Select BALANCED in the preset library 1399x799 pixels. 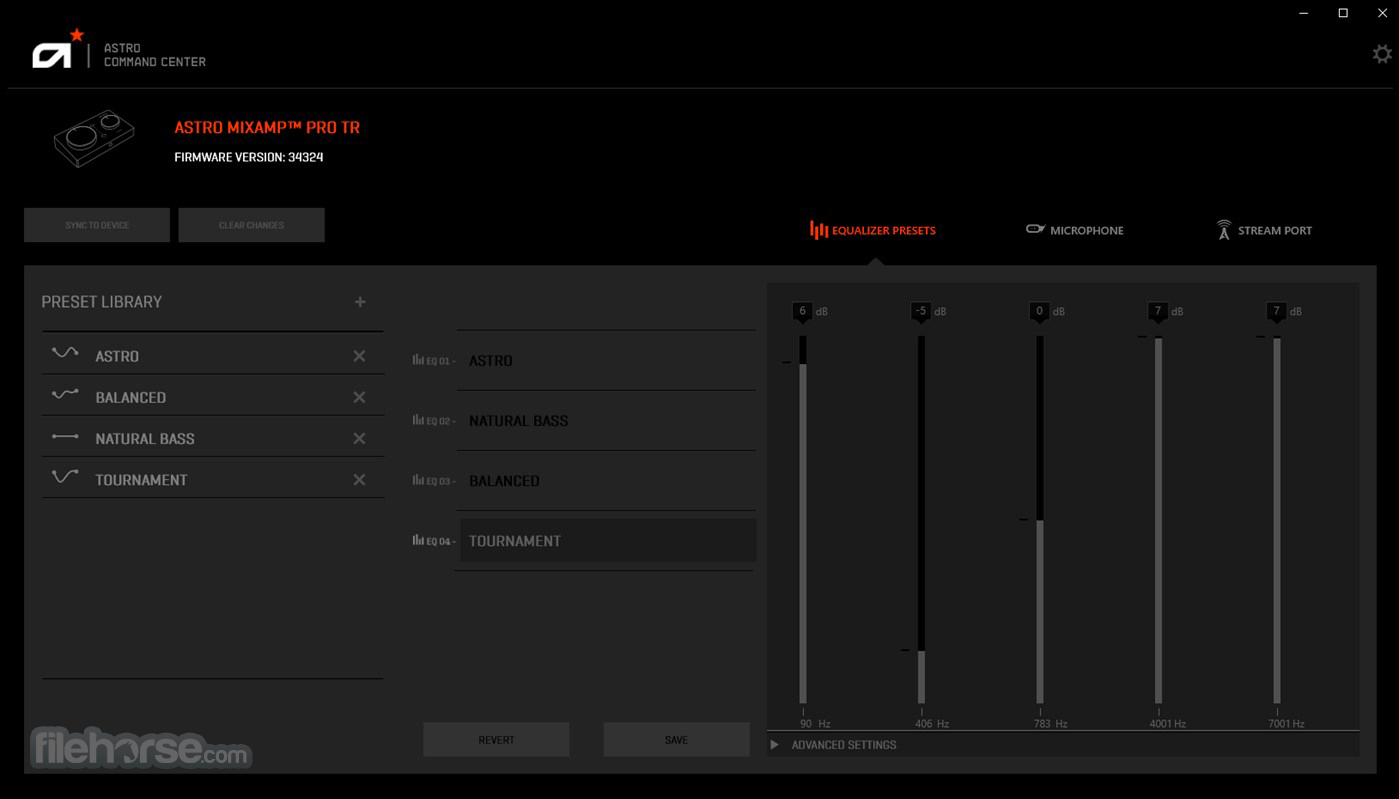click(x=212, y=397)
